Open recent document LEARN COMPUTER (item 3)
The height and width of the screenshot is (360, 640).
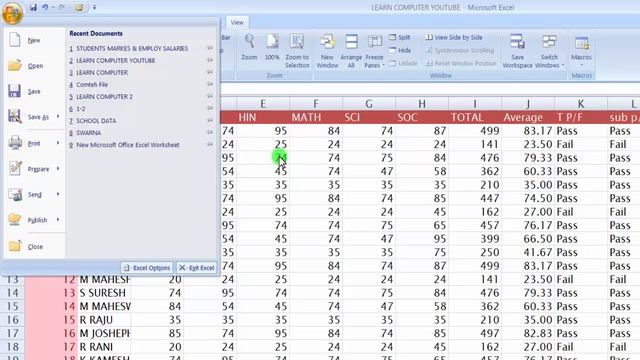[102, 73]
